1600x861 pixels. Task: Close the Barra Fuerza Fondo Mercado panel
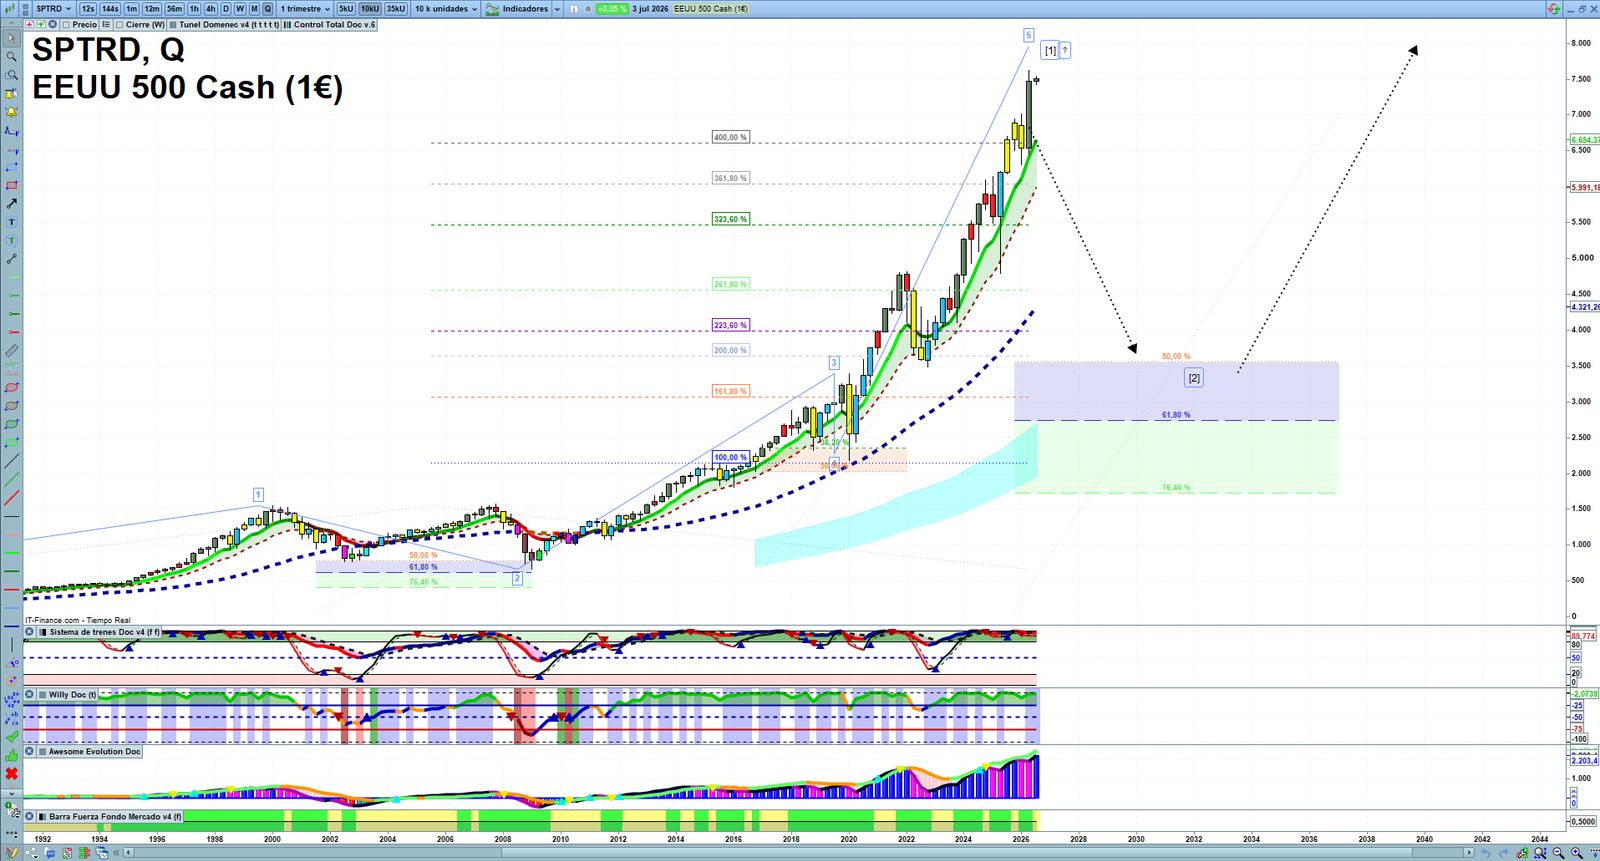point(30,817)
